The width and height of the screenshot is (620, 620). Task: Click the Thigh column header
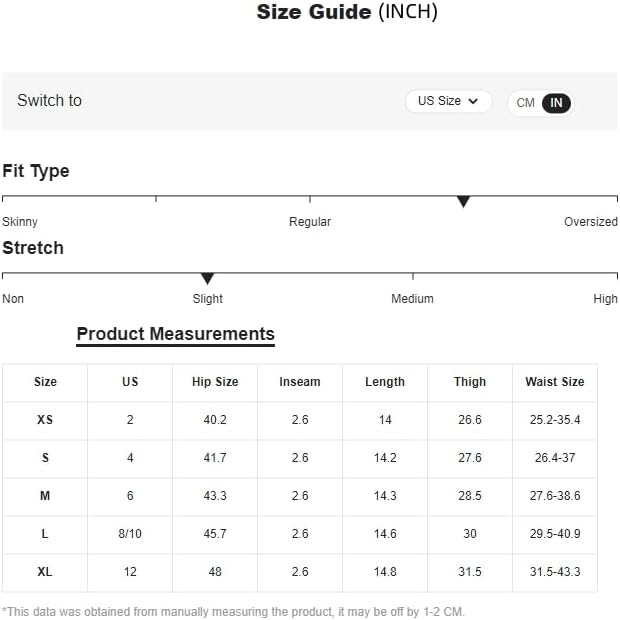(x=470, y=382)
